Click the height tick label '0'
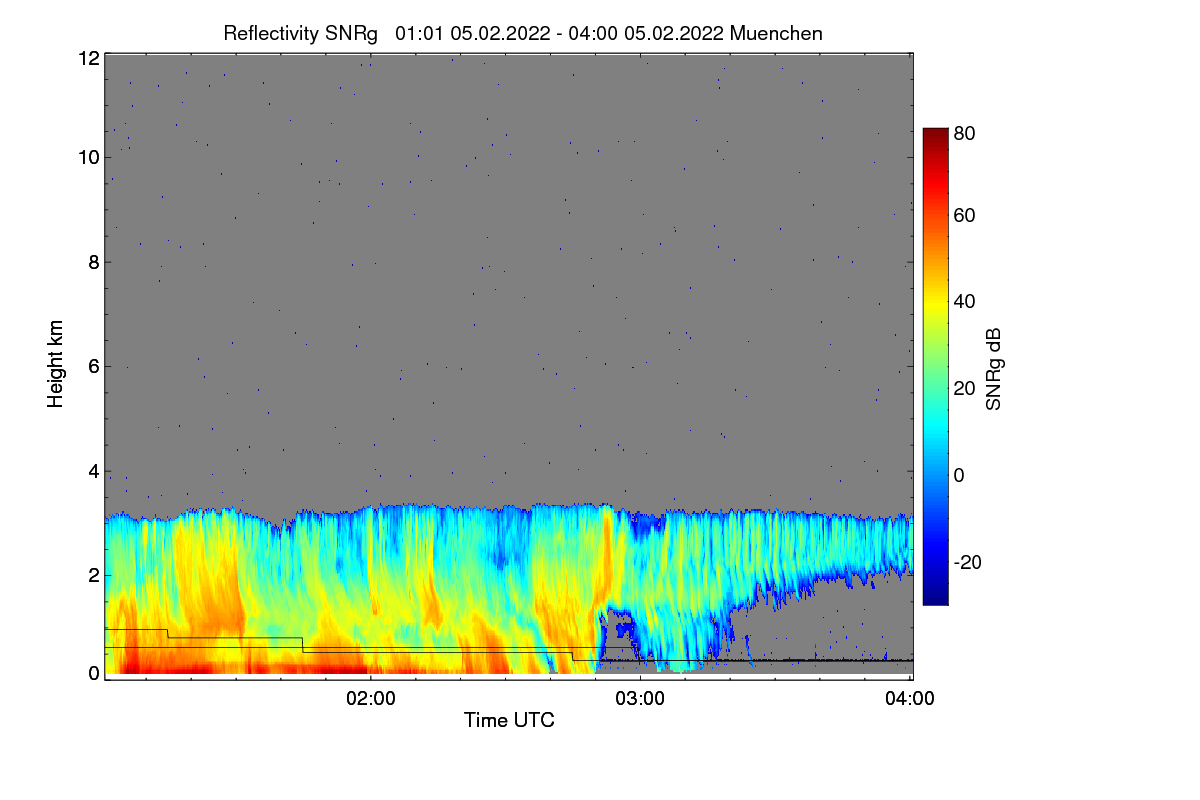1200x800 pixels. click(x=93, y=674)
